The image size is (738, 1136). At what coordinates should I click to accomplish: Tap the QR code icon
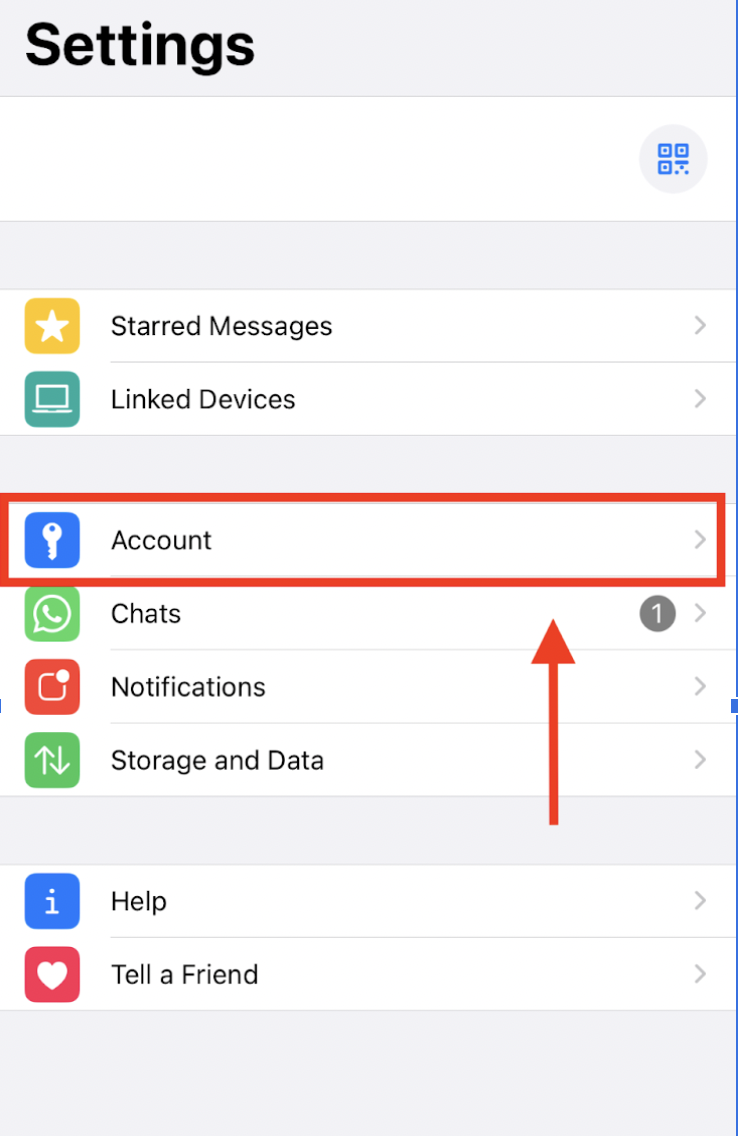coord(673,159)
